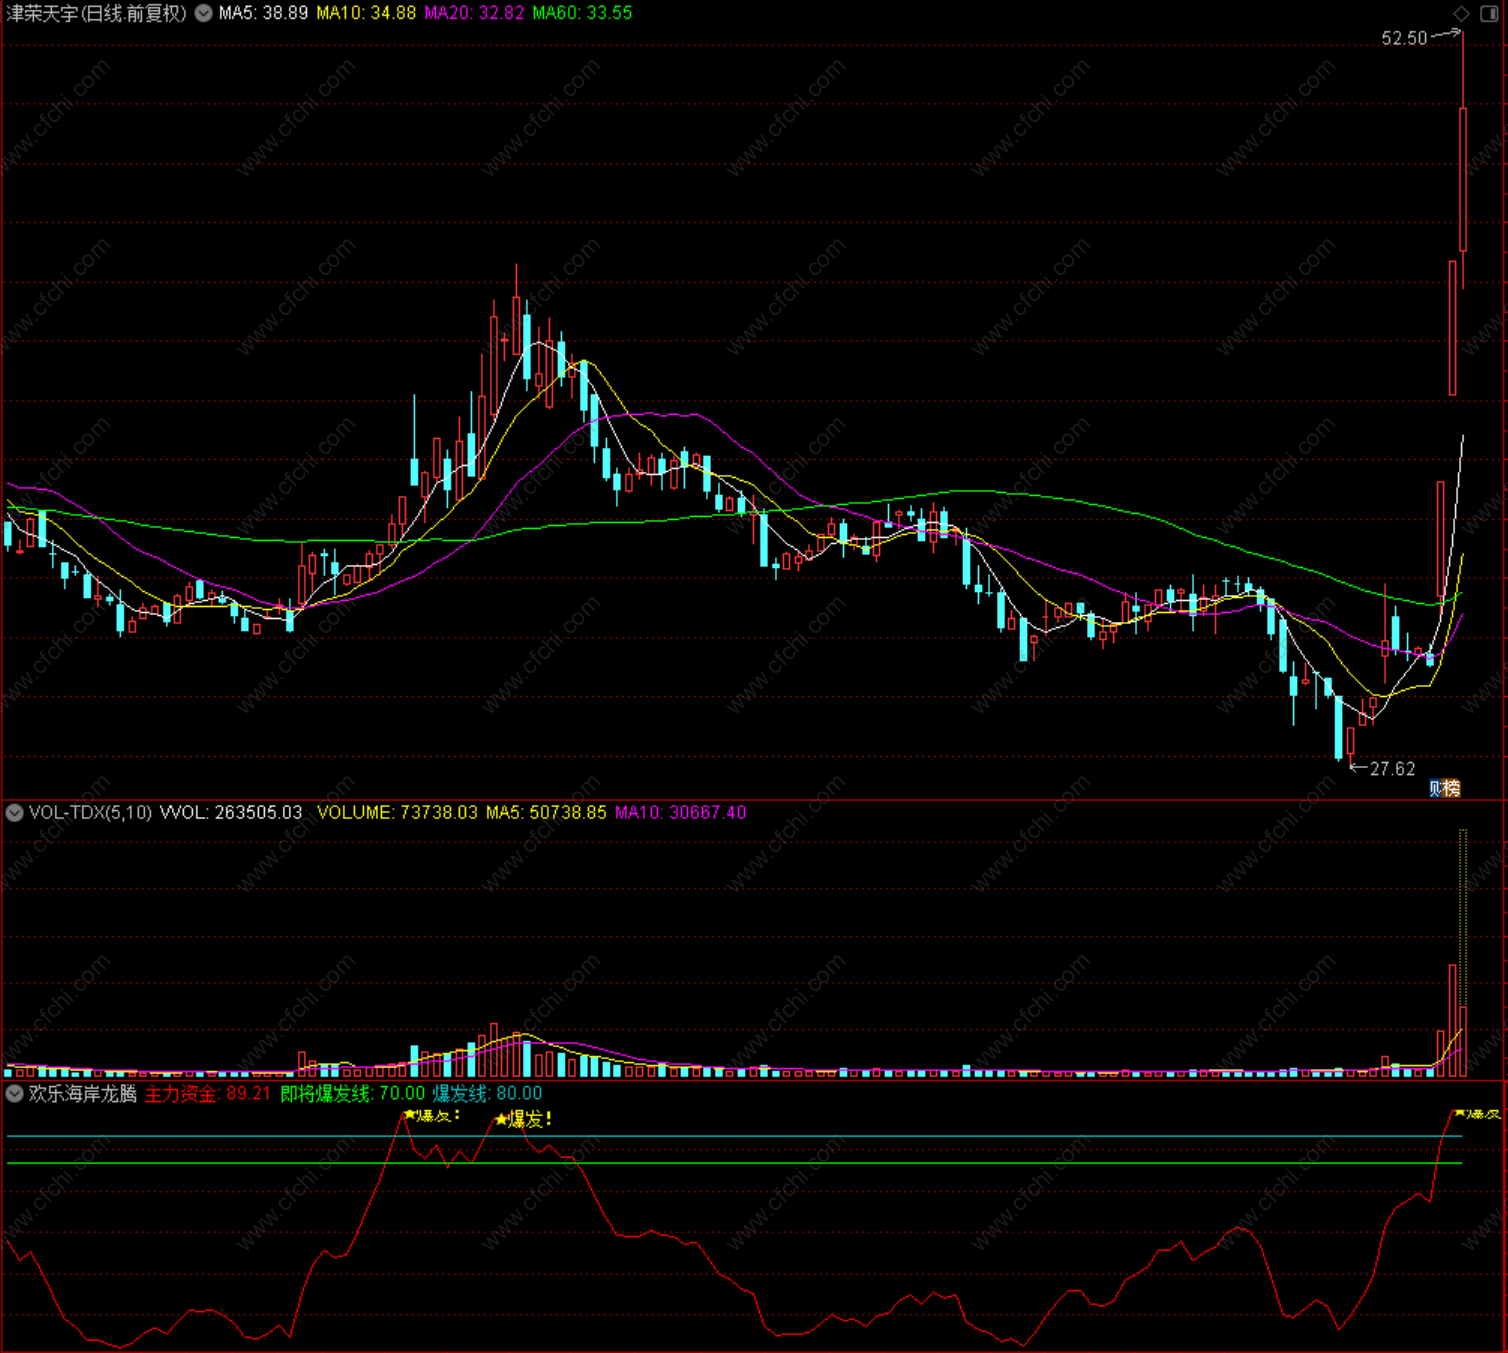Click the first 爆发 star marker

pos(432,1114)
